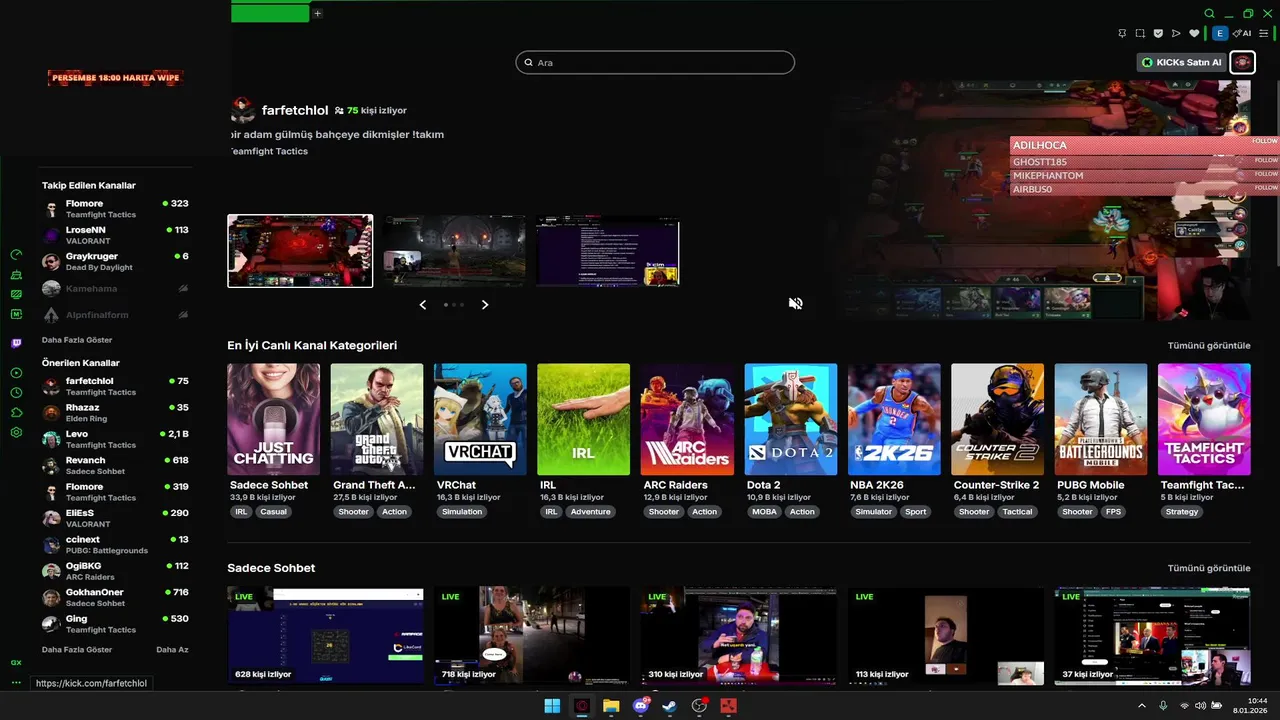This screenshot has width=1280, height=720.
Task: Click the pin icon in browser toolbar
Action: coord(1122,33)
